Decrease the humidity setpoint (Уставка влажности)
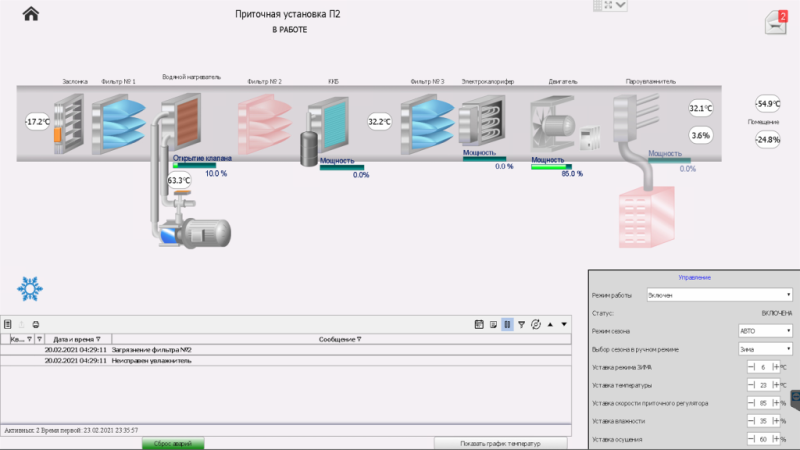Viewport: 800px width, 450px height. click(751, 422)
